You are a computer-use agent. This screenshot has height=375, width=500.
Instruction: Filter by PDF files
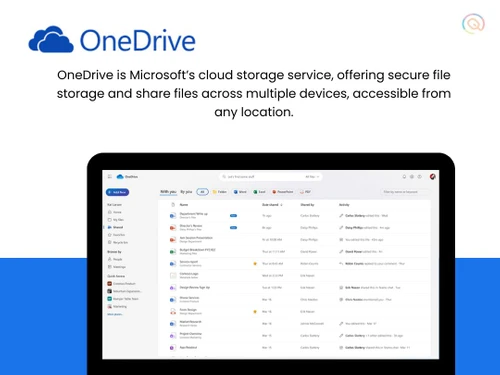click(305, 192)
